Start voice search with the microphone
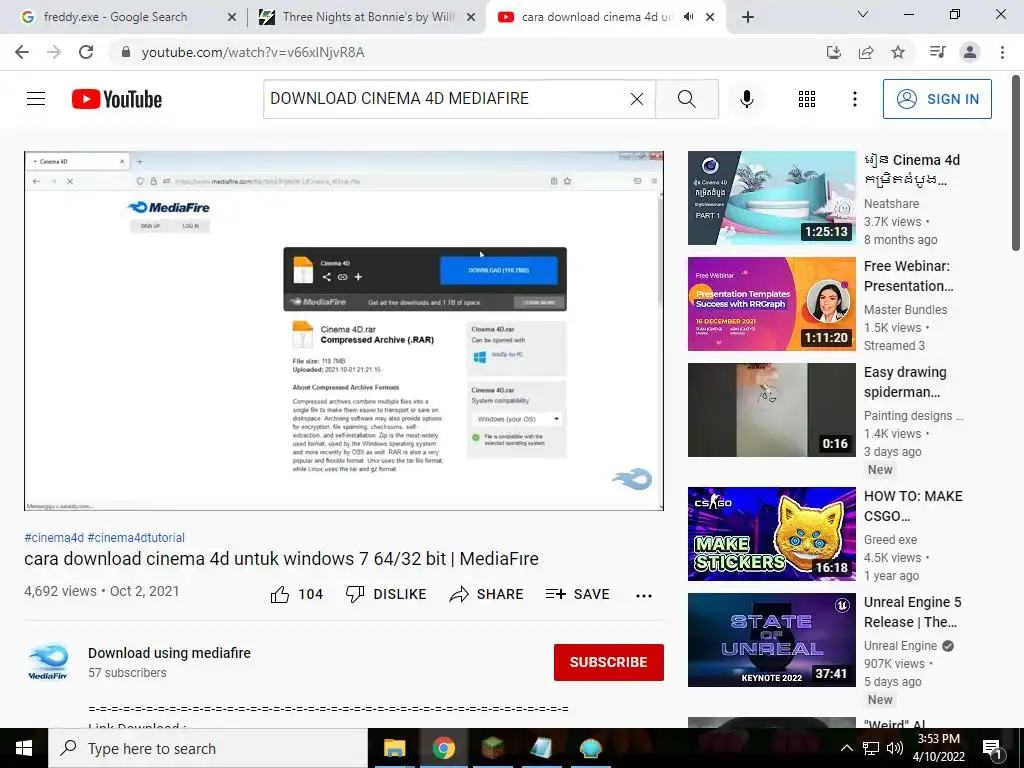1024x768 pixels. 747,99
